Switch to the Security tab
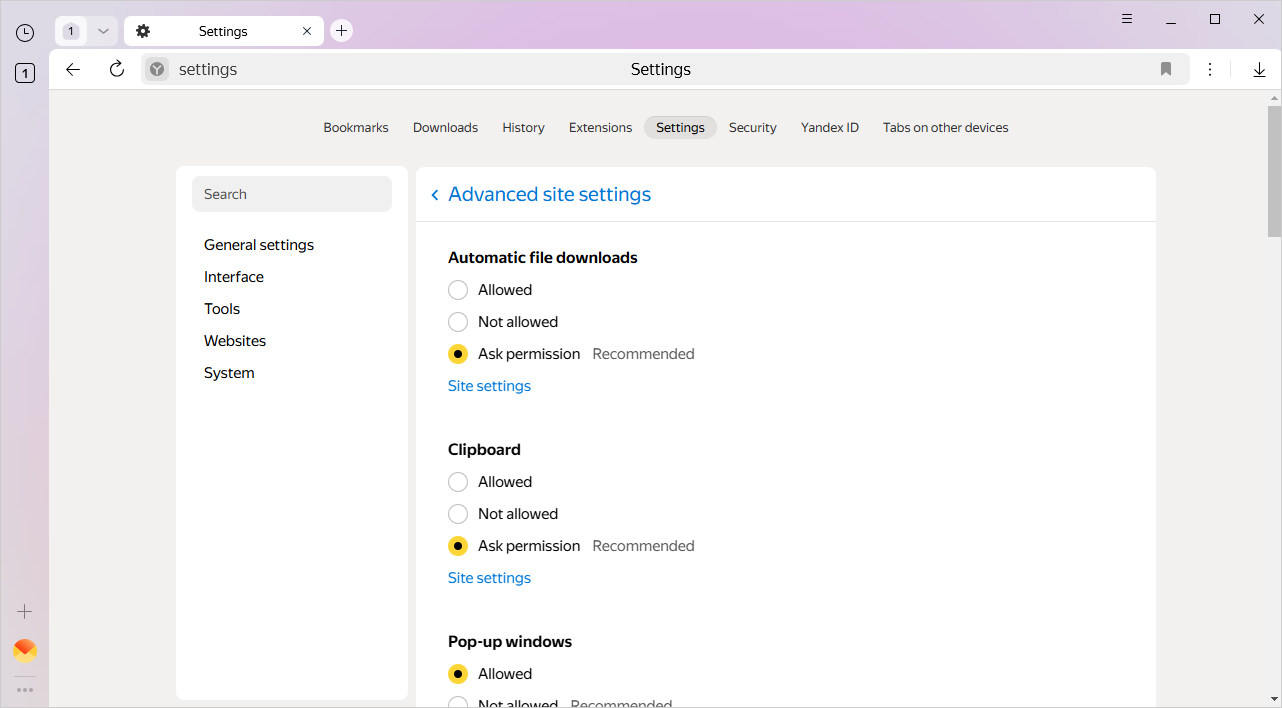Viewport: 1282px width, 708px height. (752, 128)
